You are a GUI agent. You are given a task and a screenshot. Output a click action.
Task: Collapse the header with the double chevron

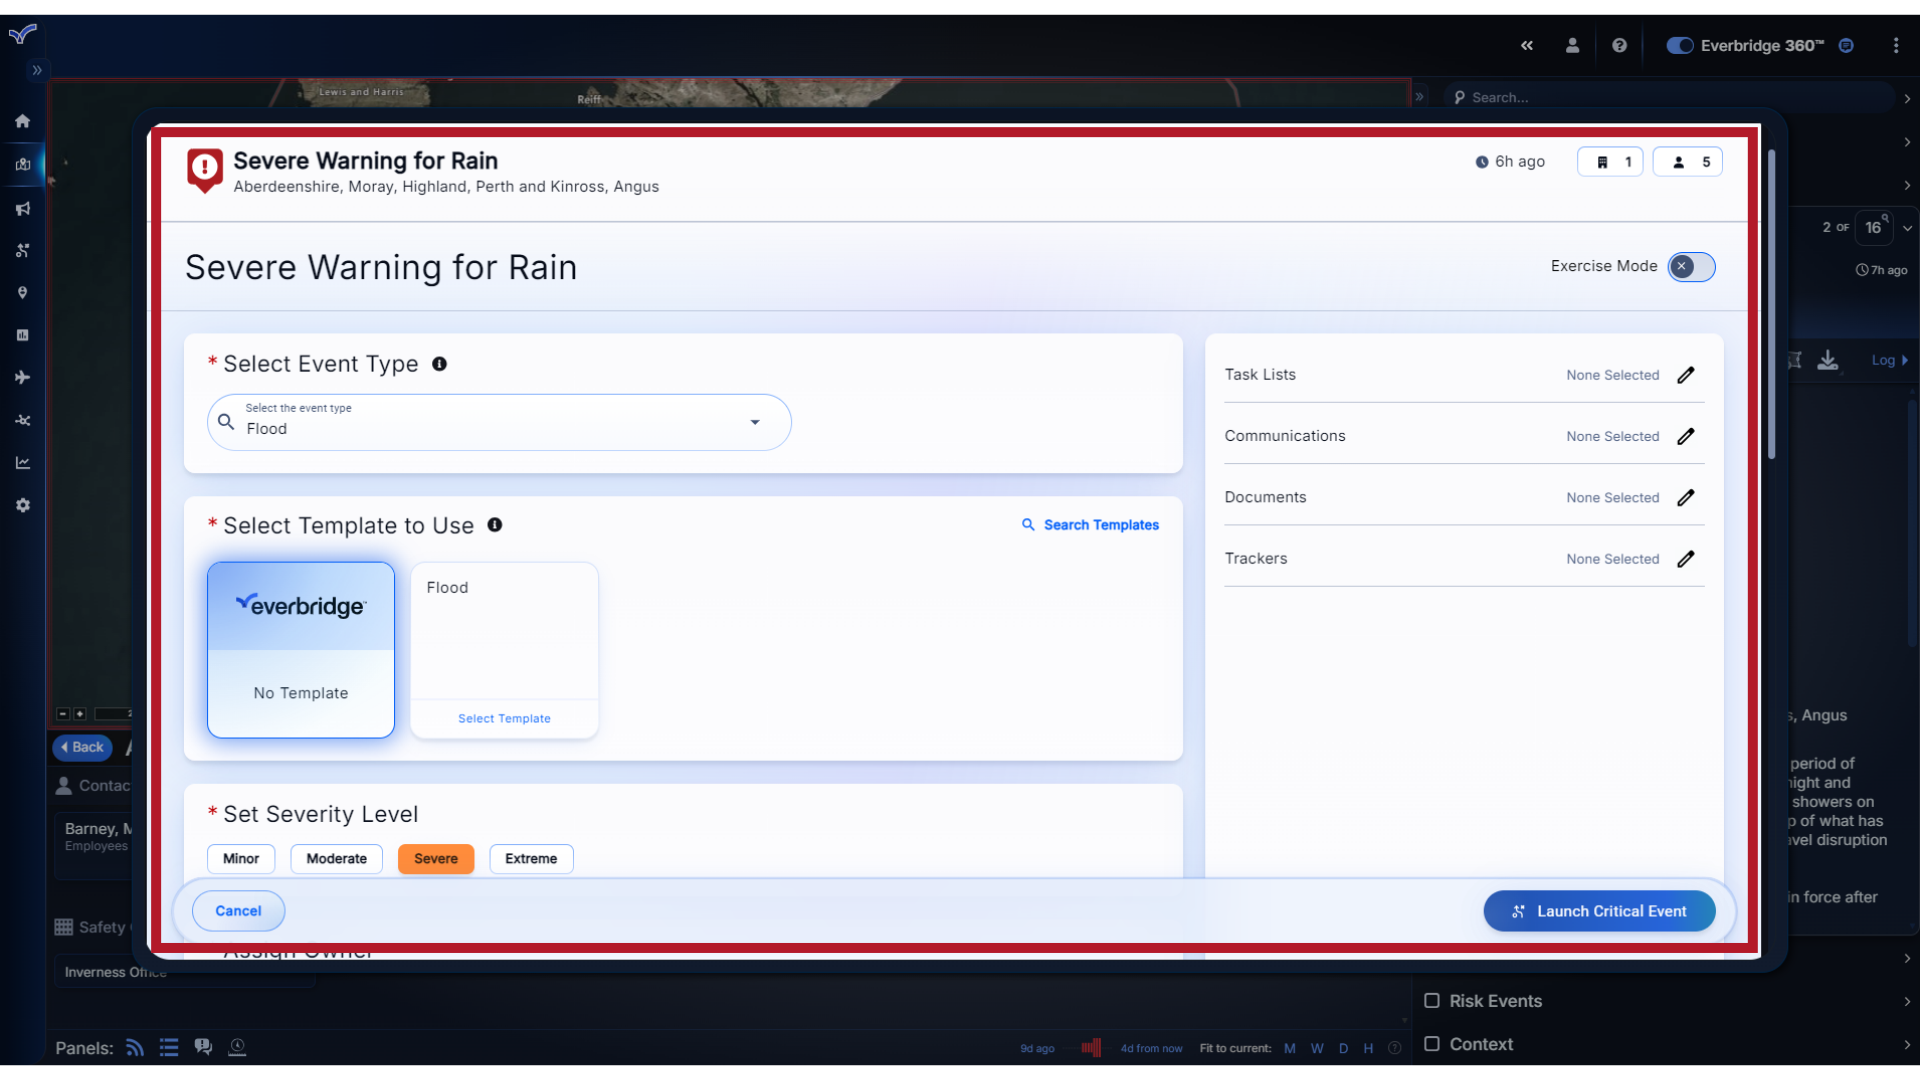1527,45
